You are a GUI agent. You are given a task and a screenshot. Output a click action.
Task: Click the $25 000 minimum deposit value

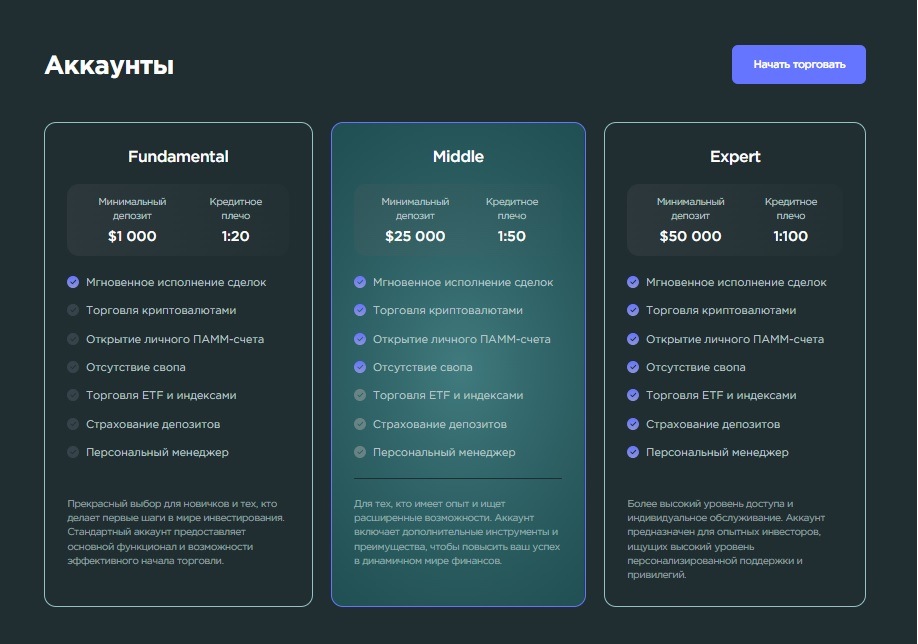point(415,237)
